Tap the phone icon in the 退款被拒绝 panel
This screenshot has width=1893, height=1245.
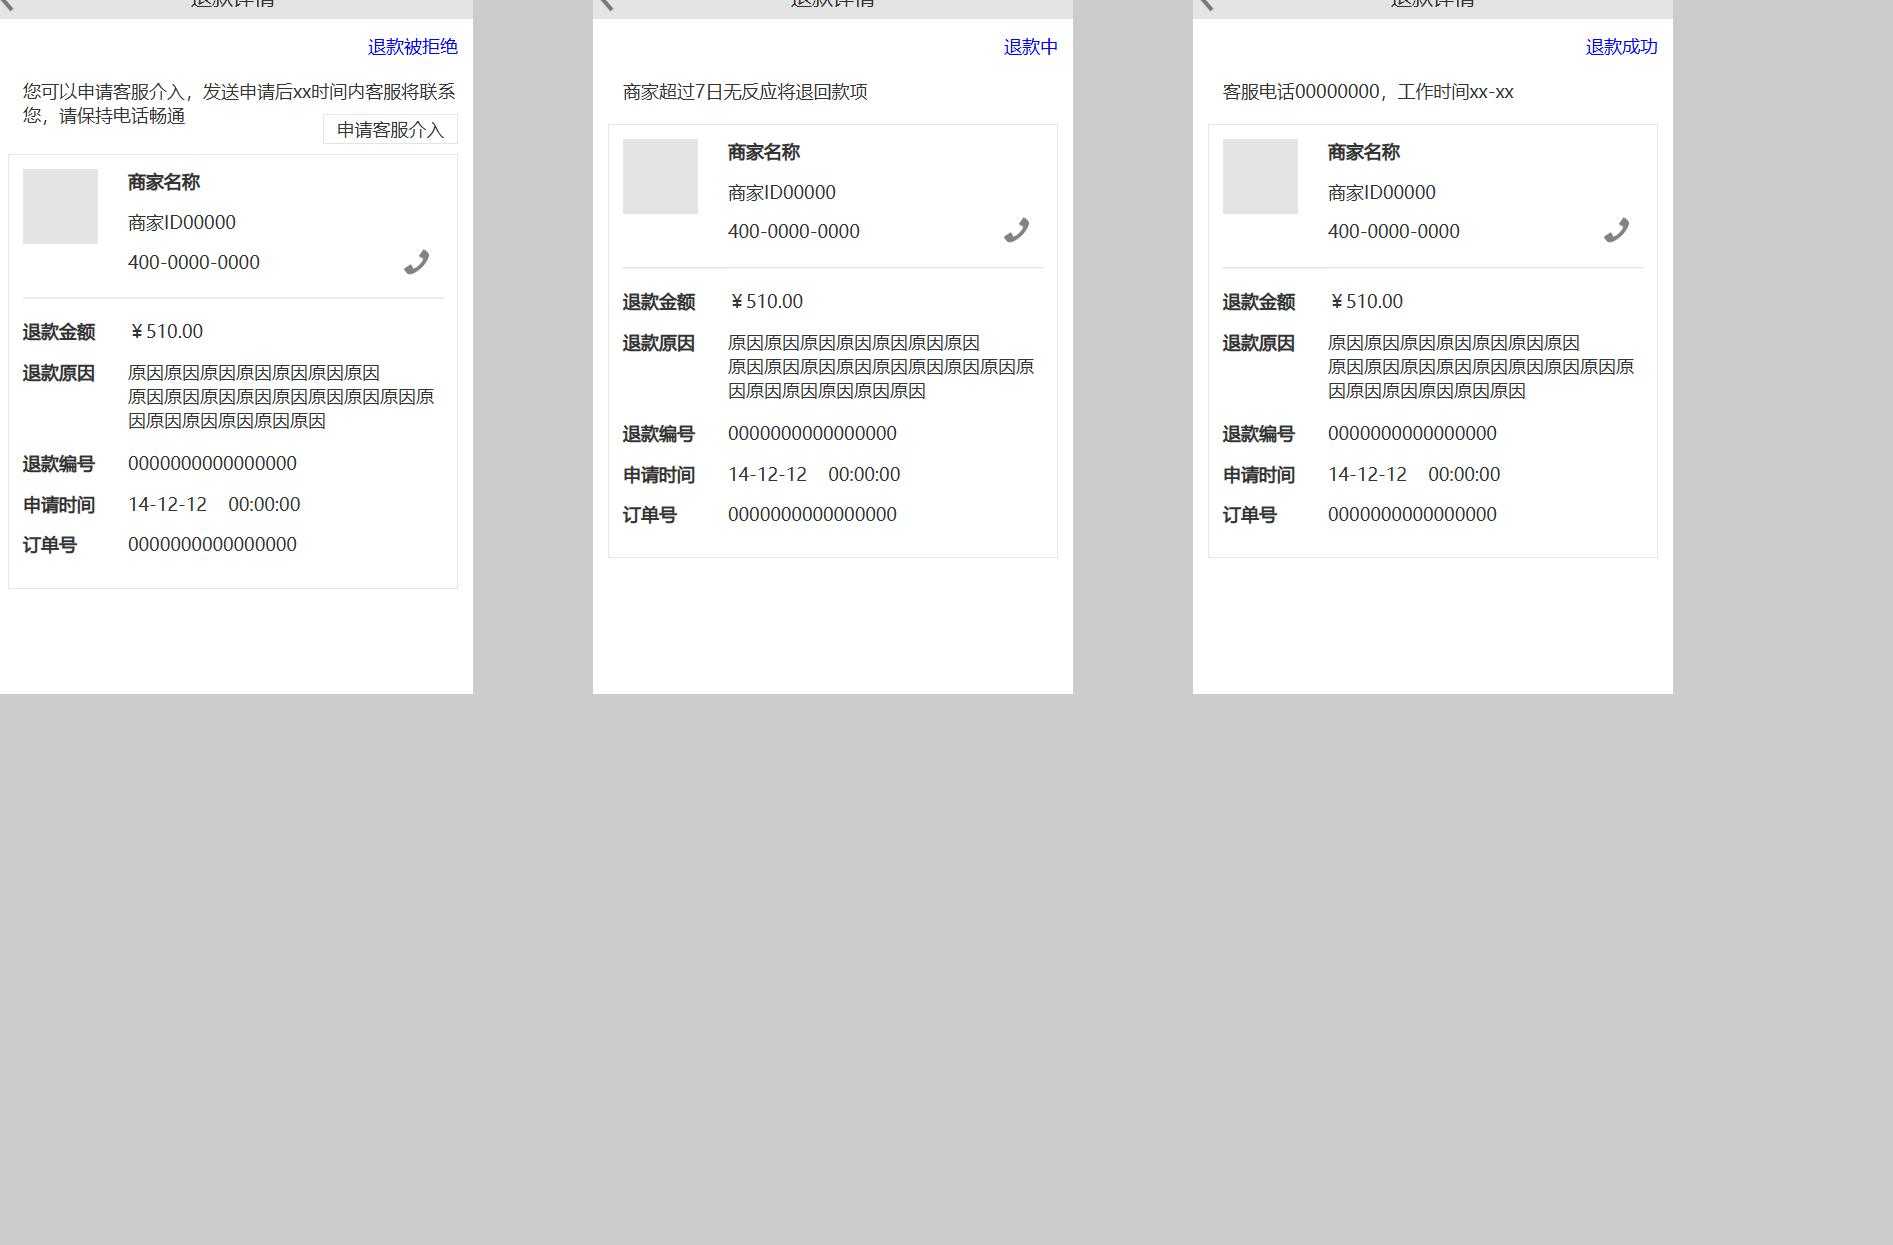[416, 262]
